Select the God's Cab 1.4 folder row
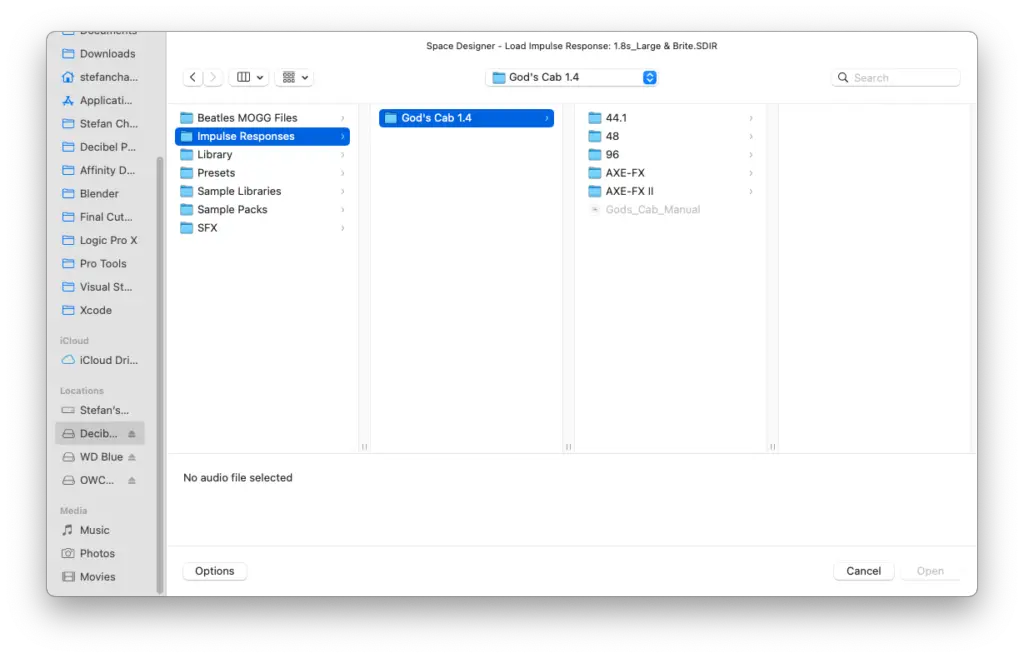This screenshot has width=1024, height=658. pyautogui.click(x=466, y=118)
